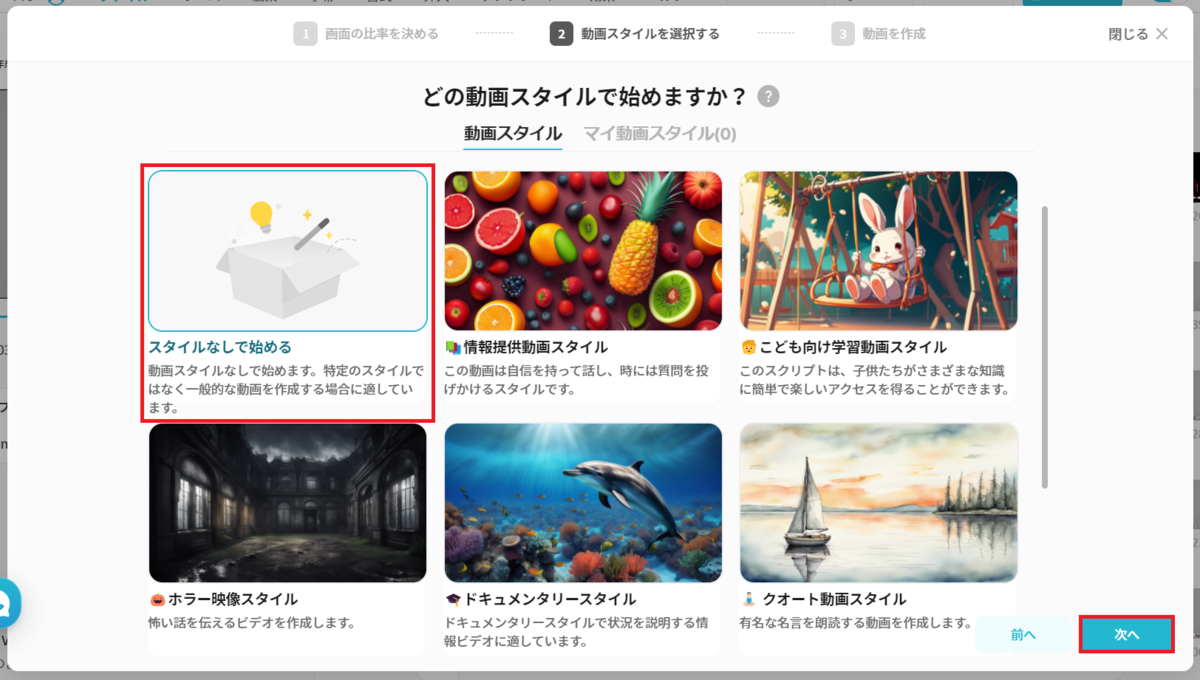
Task: Select the rabbit こども向け学習動画スタイル thumbnail
Action: pos(879,251)
